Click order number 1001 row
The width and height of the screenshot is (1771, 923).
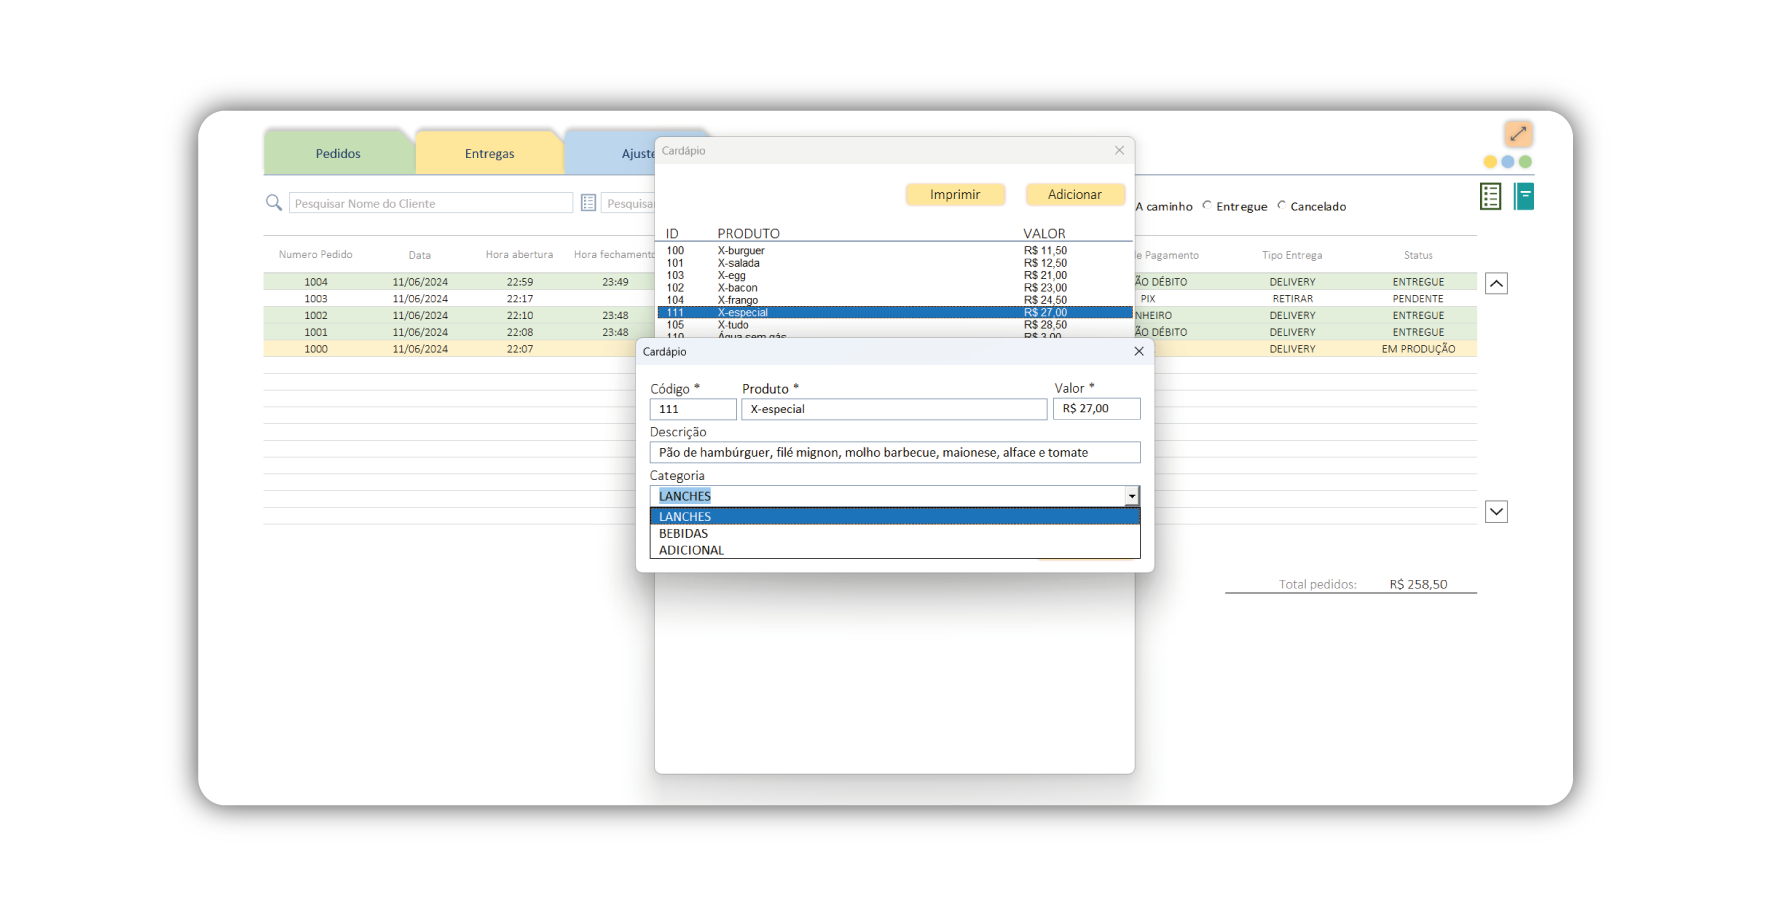pyautogui.click(x=459, y=332)
